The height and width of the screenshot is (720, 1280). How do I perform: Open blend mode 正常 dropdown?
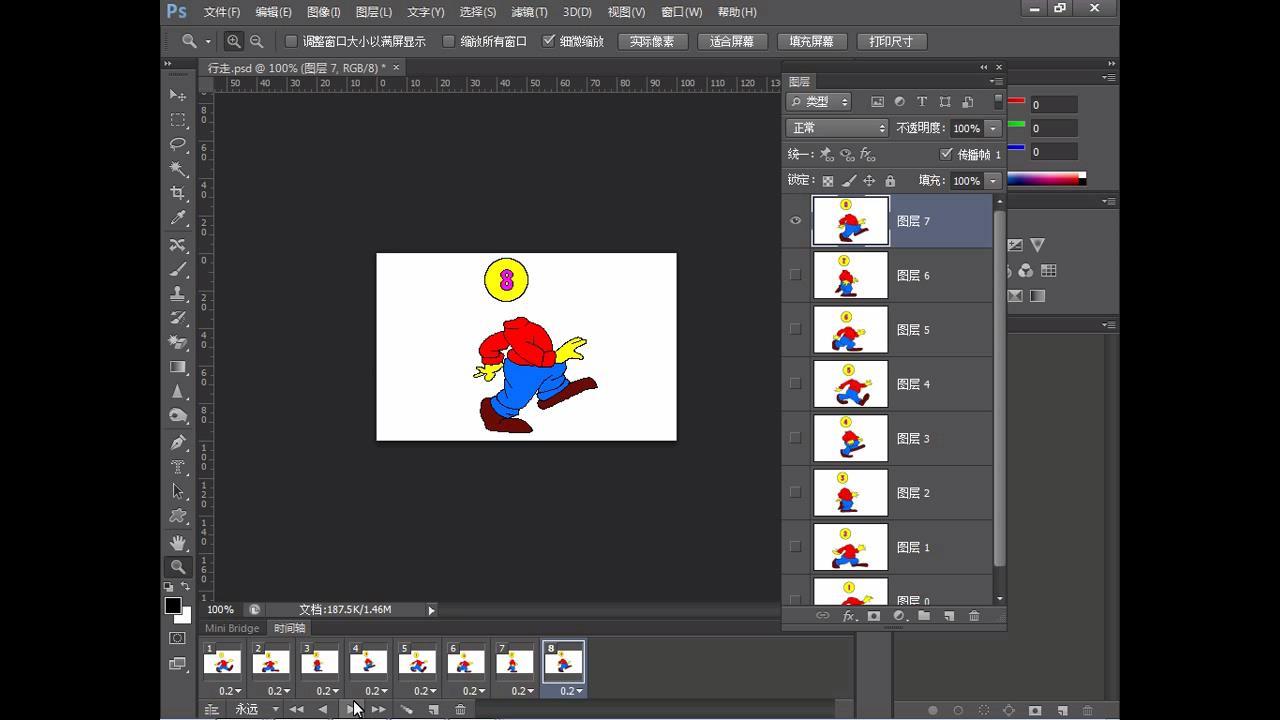point(837,128)
